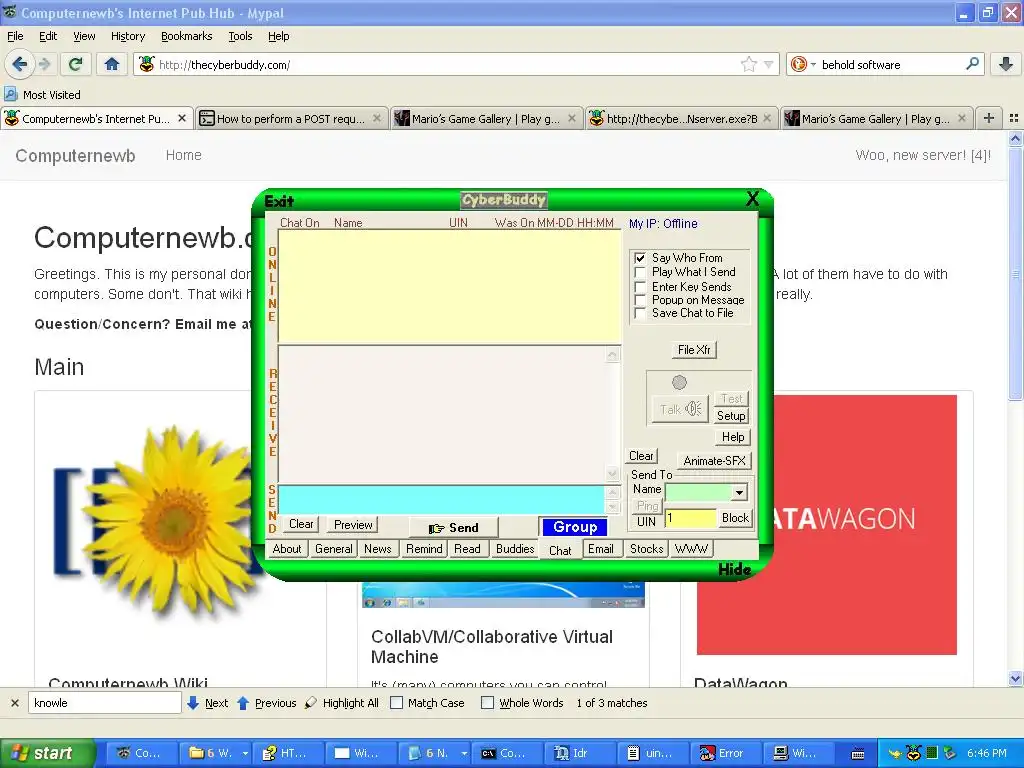Click the Highlight All highlighter icon
The image size is (1024, 768).
[x=311, y=703]
